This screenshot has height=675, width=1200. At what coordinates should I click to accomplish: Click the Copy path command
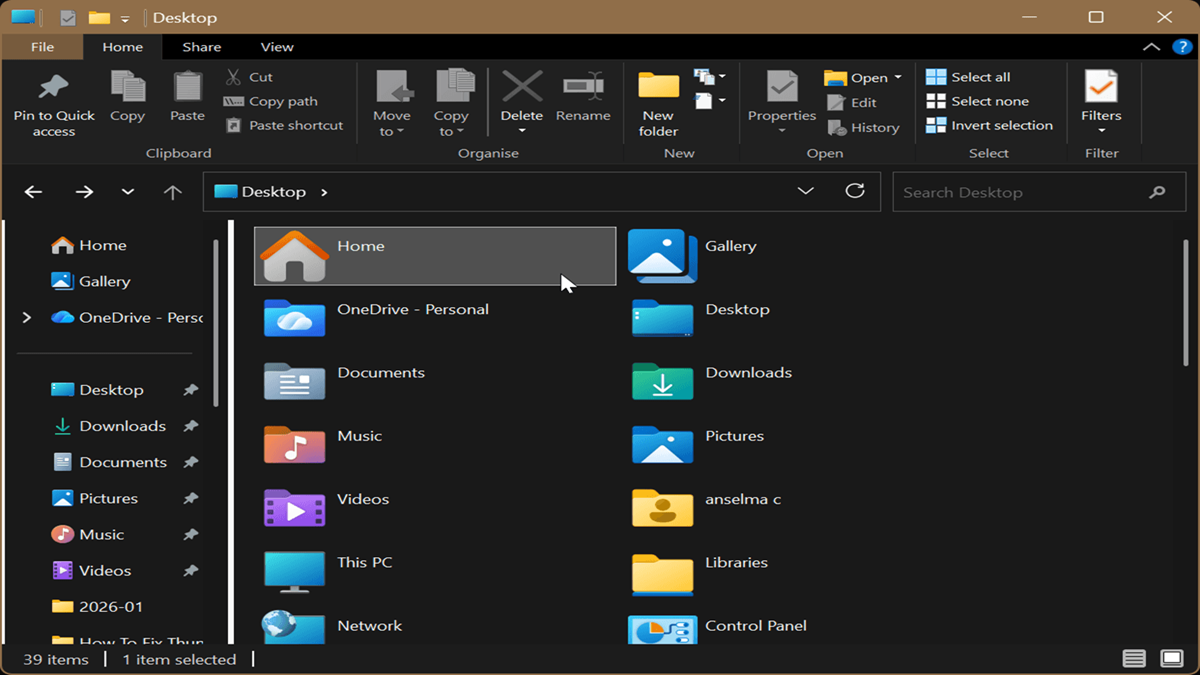[271, 101]
